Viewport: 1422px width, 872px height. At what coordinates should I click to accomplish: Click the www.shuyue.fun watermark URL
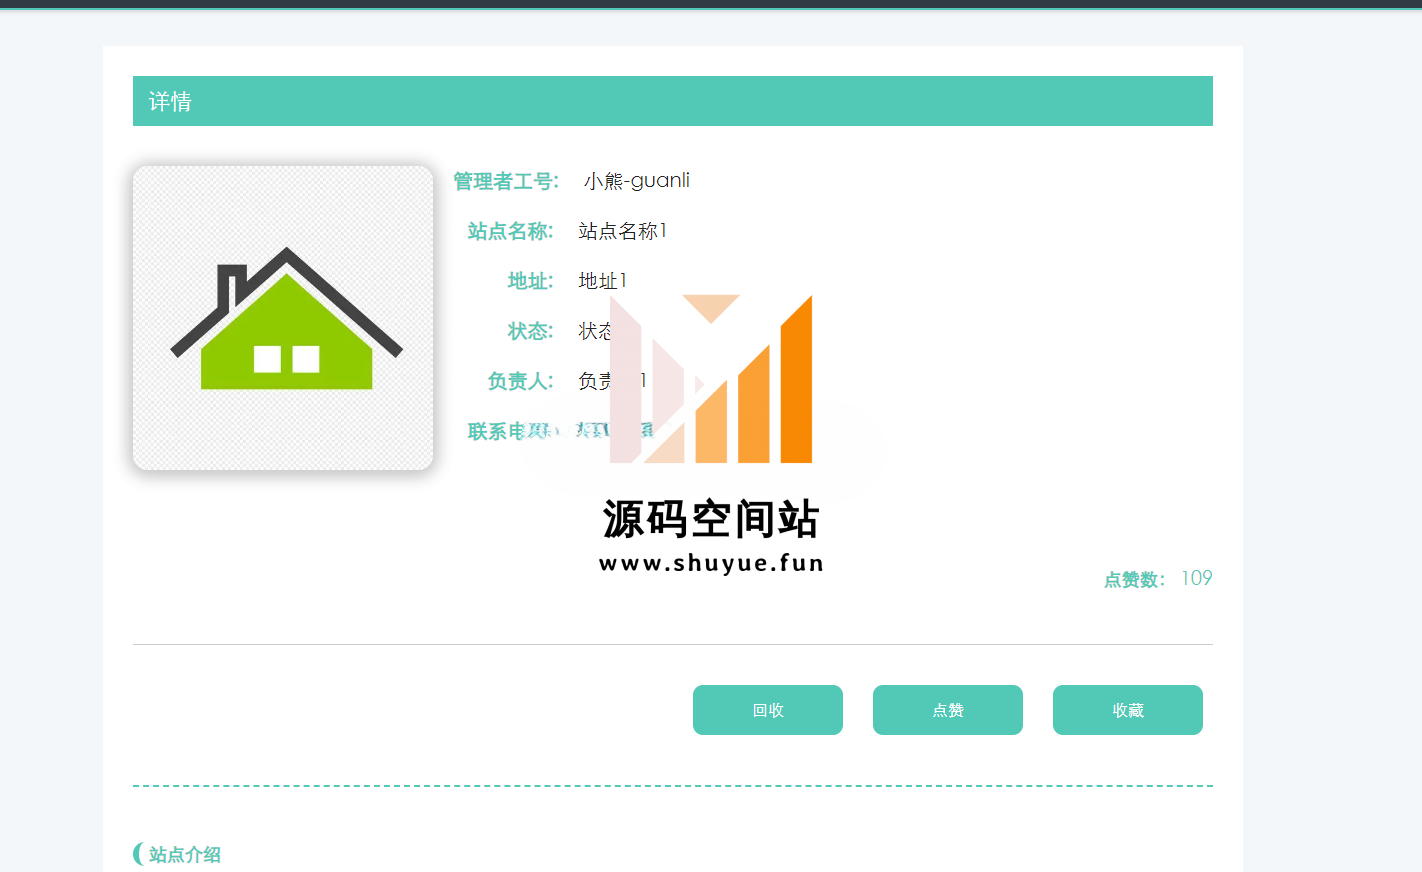(x=711, y=563)
